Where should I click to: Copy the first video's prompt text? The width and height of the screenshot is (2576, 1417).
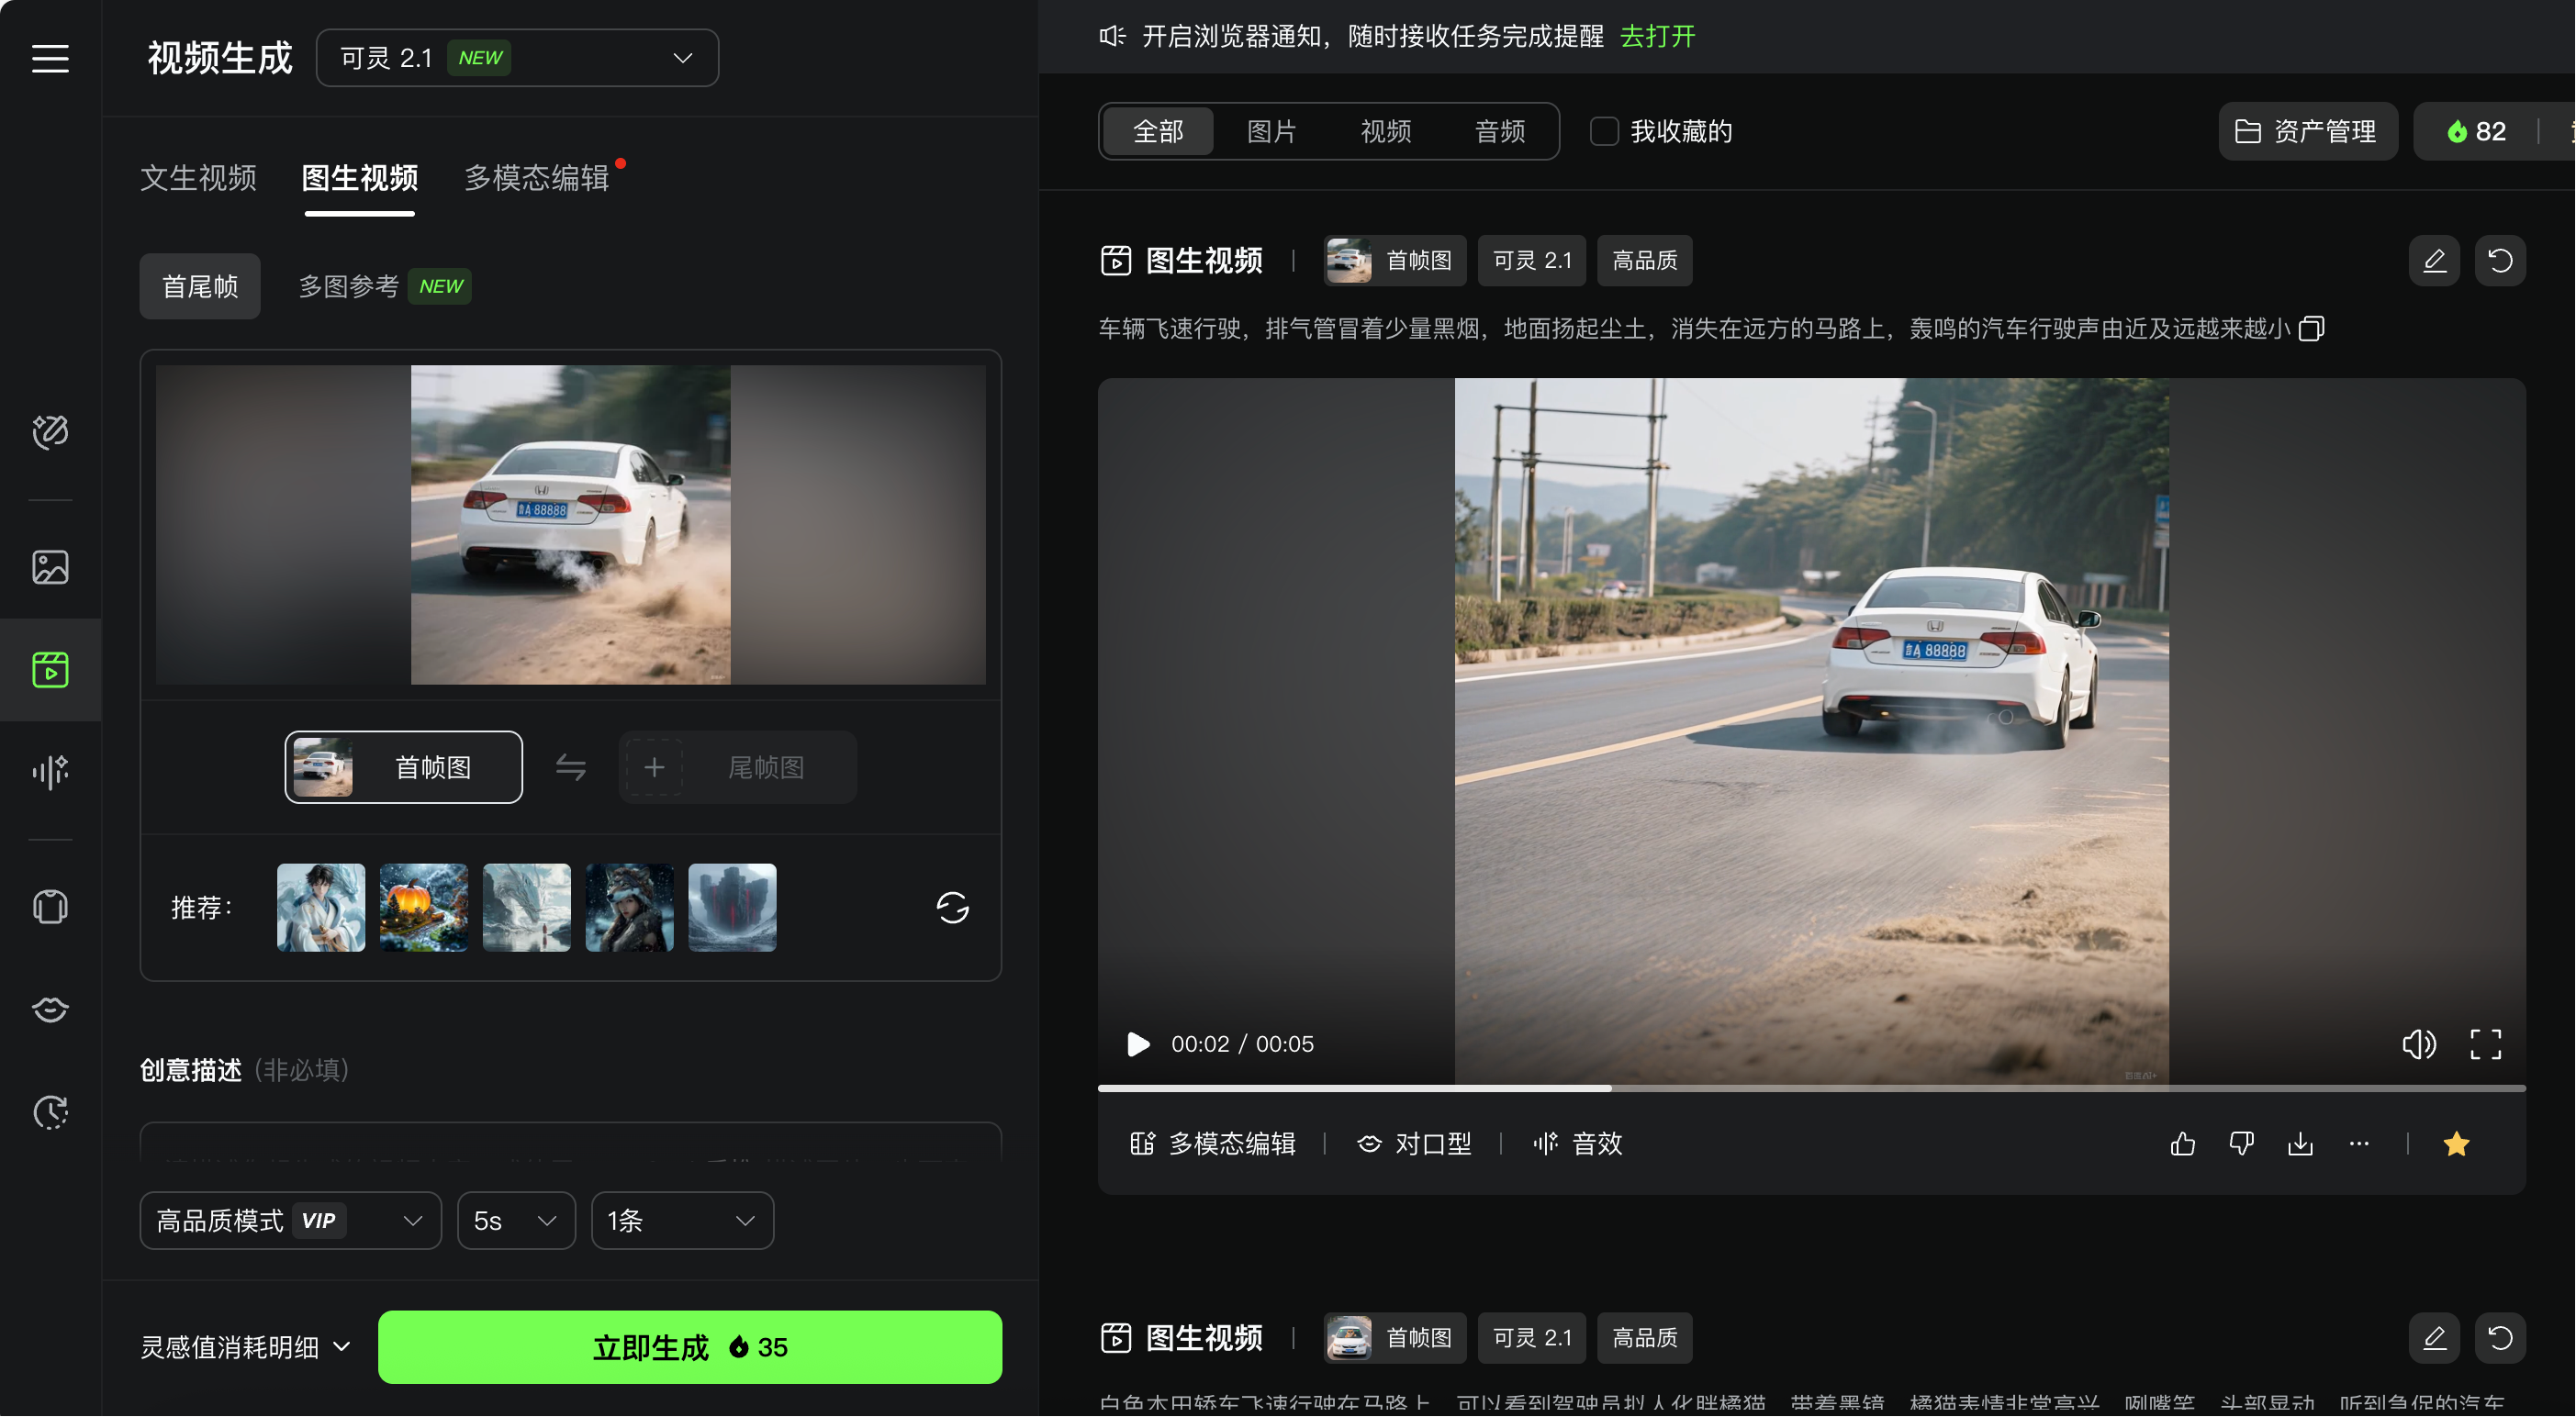pyautogui.click(x=2311, y=329)
